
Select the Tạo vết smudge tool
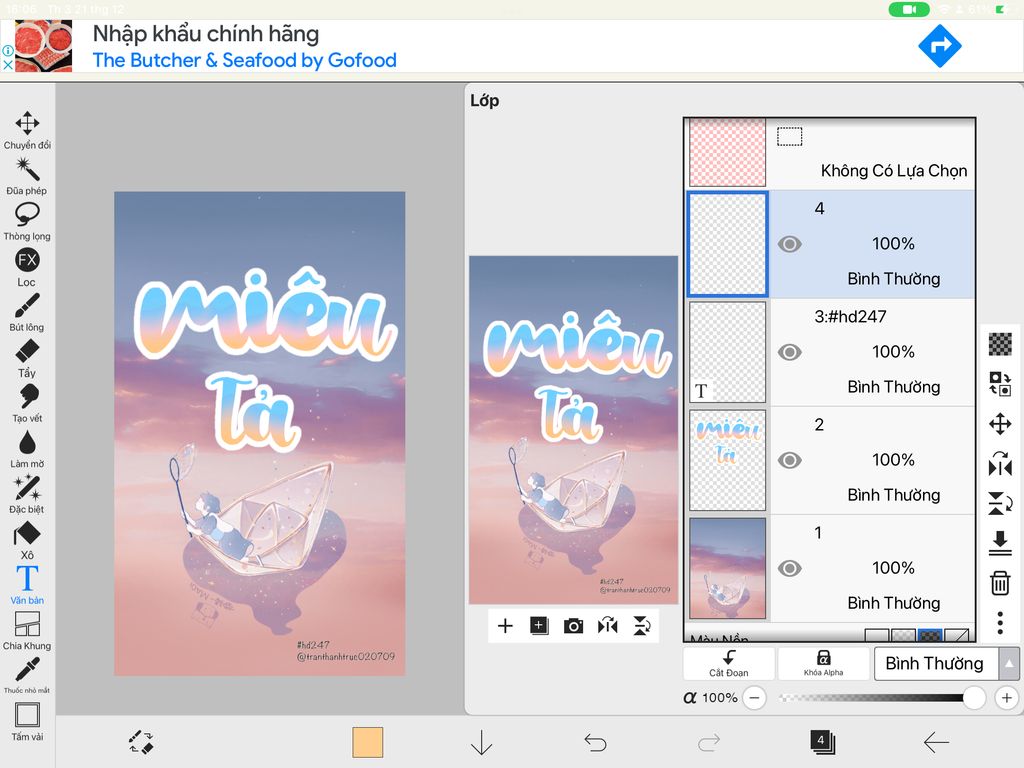[x=27, y=404]
